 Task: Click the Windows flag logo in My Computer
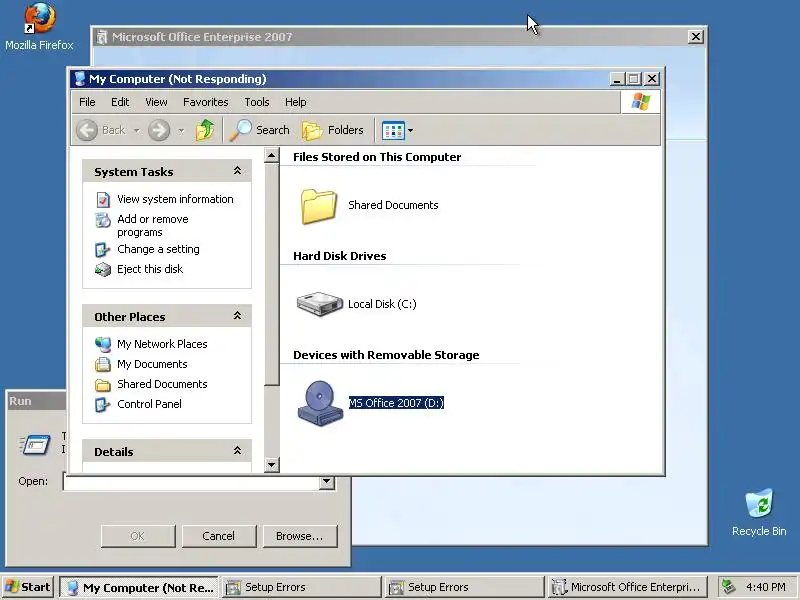pyautogui.click(x=640, y=102)
